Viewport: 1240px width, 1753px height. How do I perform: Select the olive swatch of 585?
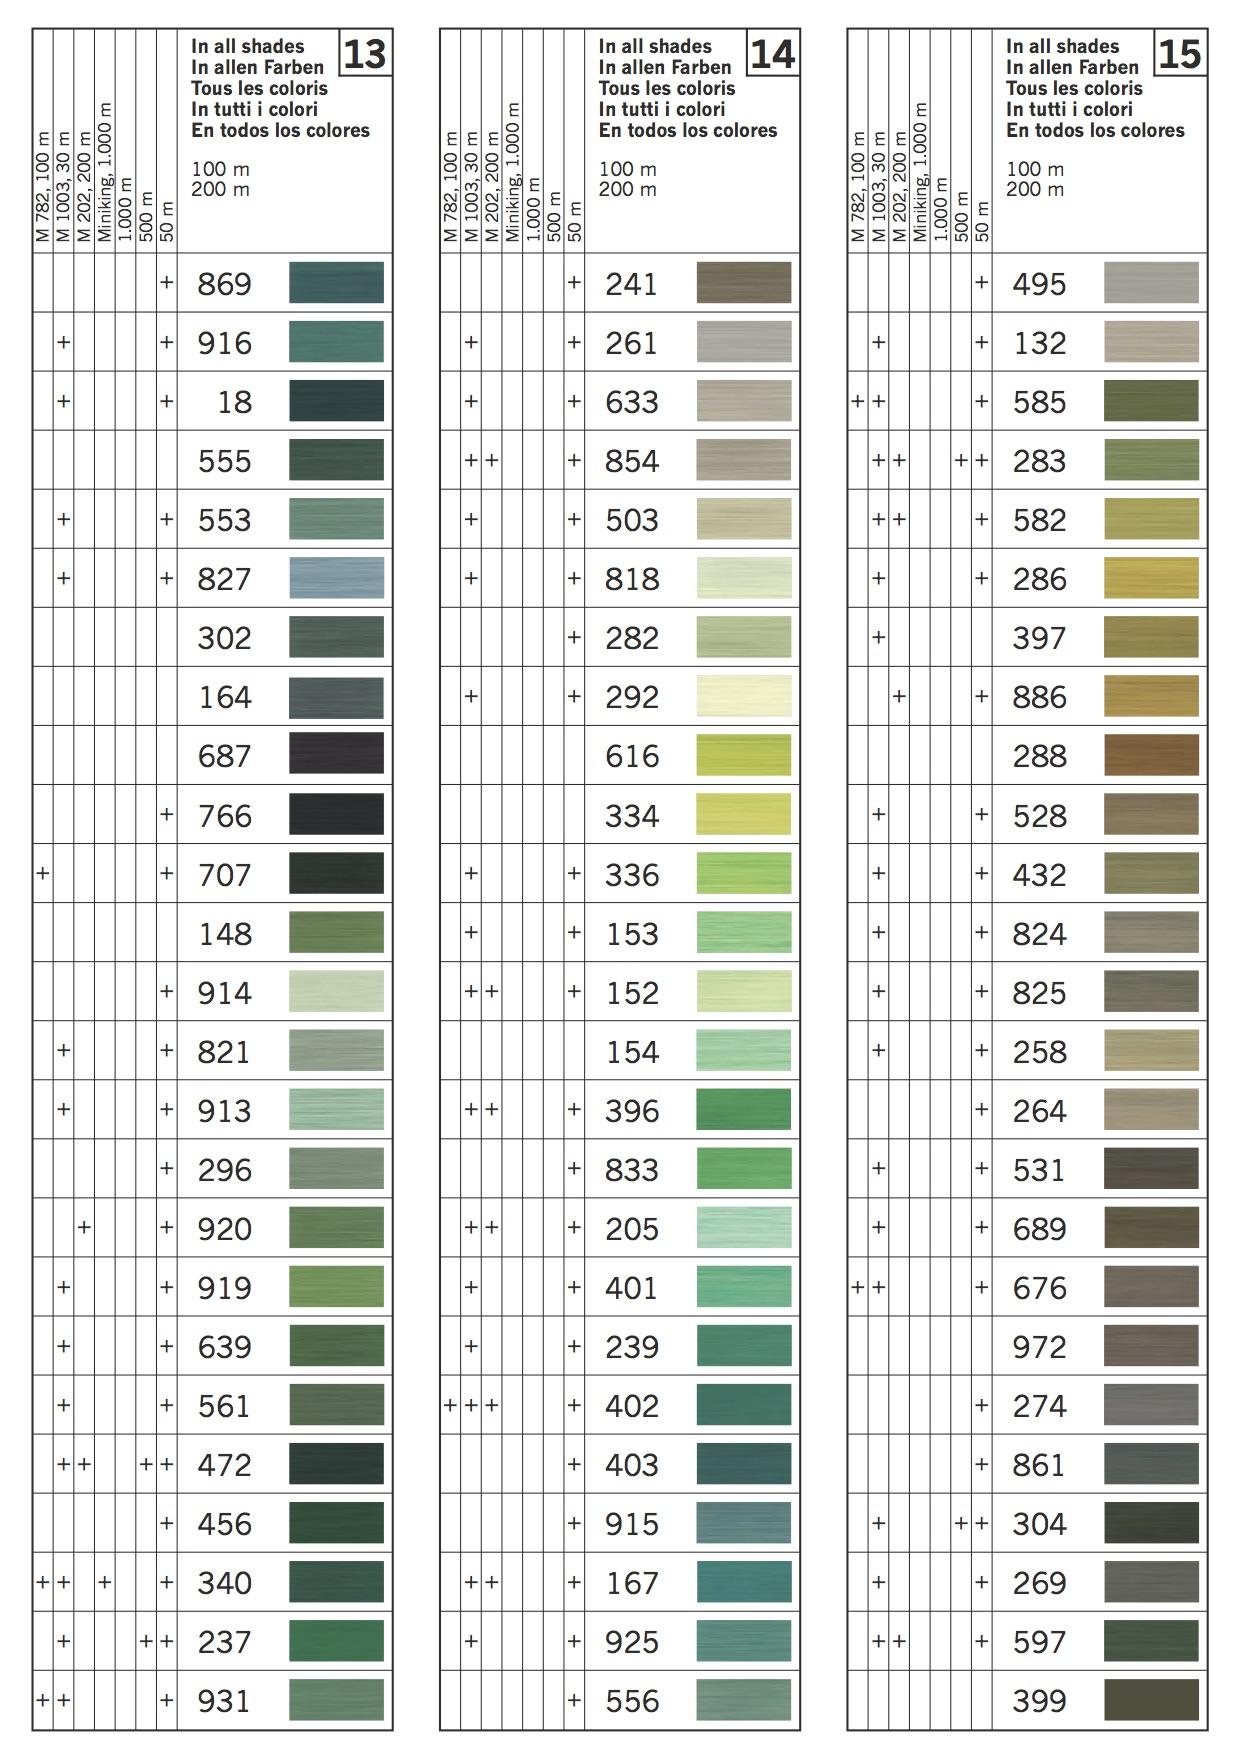1151,401
